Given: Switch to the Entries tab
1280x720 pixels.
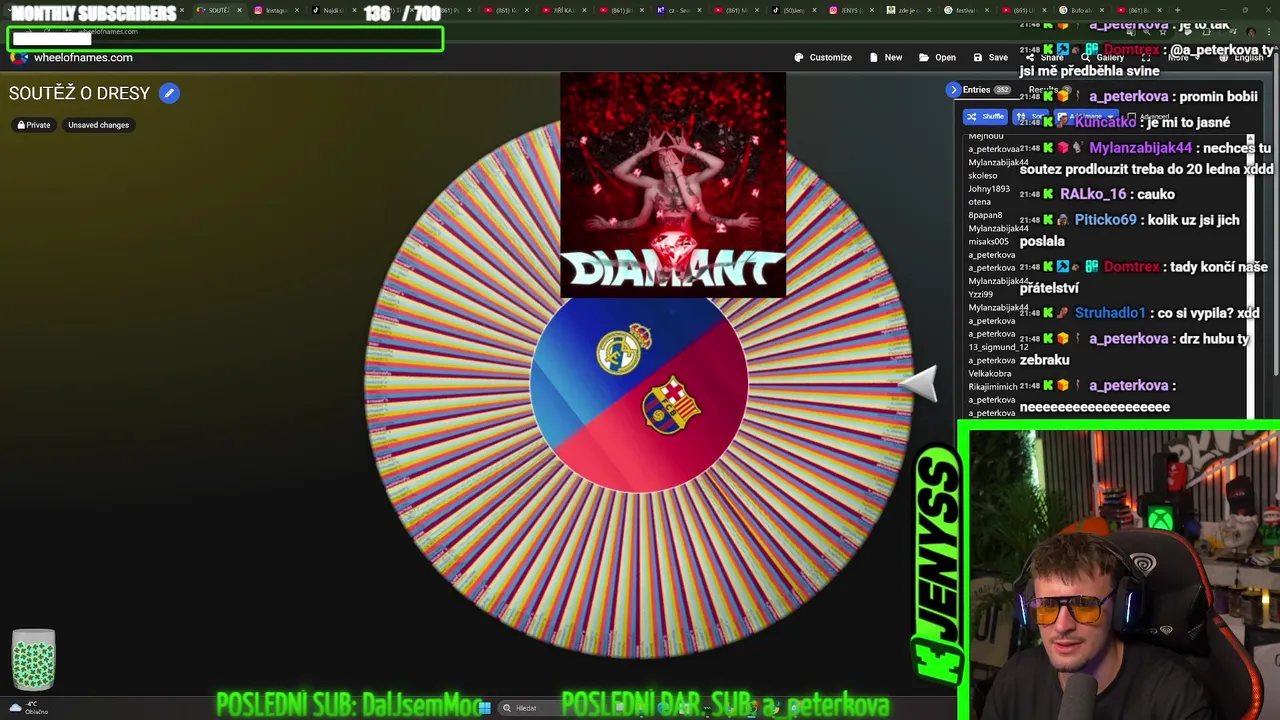Looking at the screenshot, I should 985,90.
